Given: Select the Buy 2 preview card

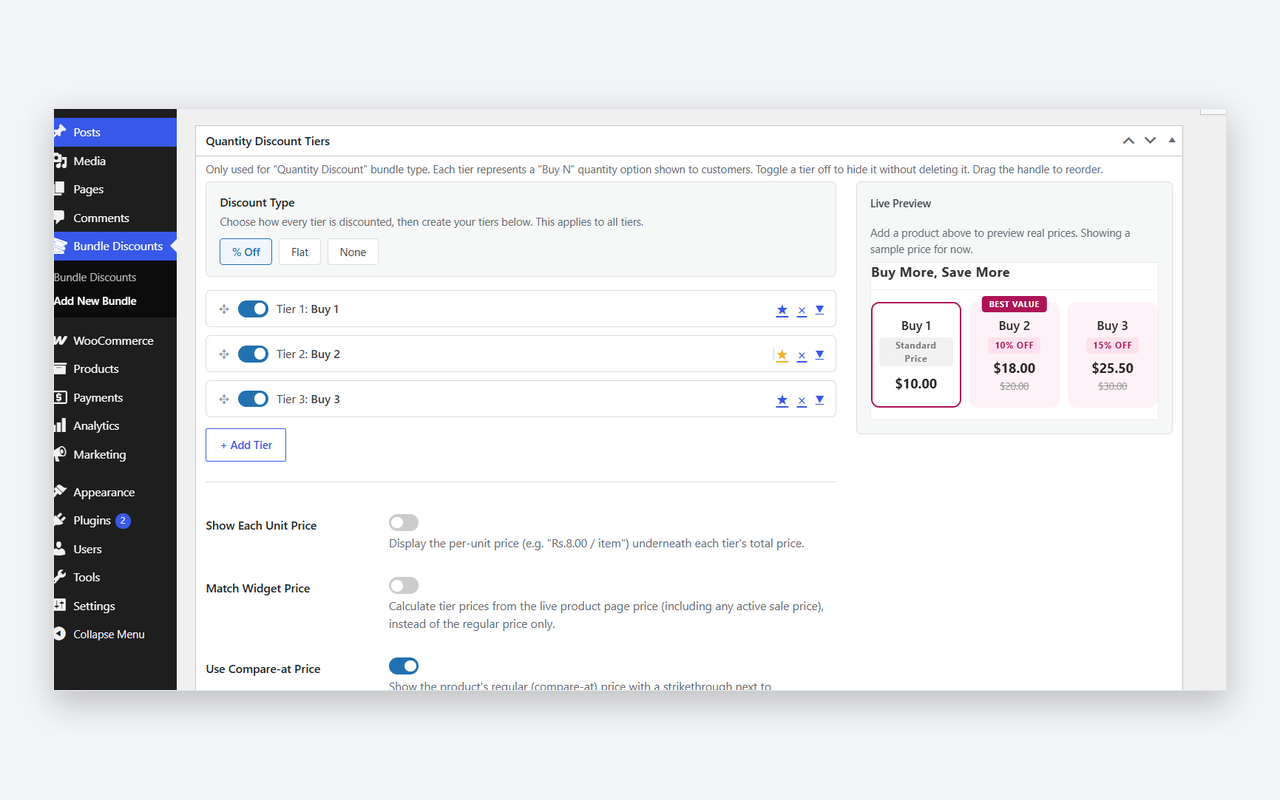Looking at the screenshot, I should tap(1014, 355).
